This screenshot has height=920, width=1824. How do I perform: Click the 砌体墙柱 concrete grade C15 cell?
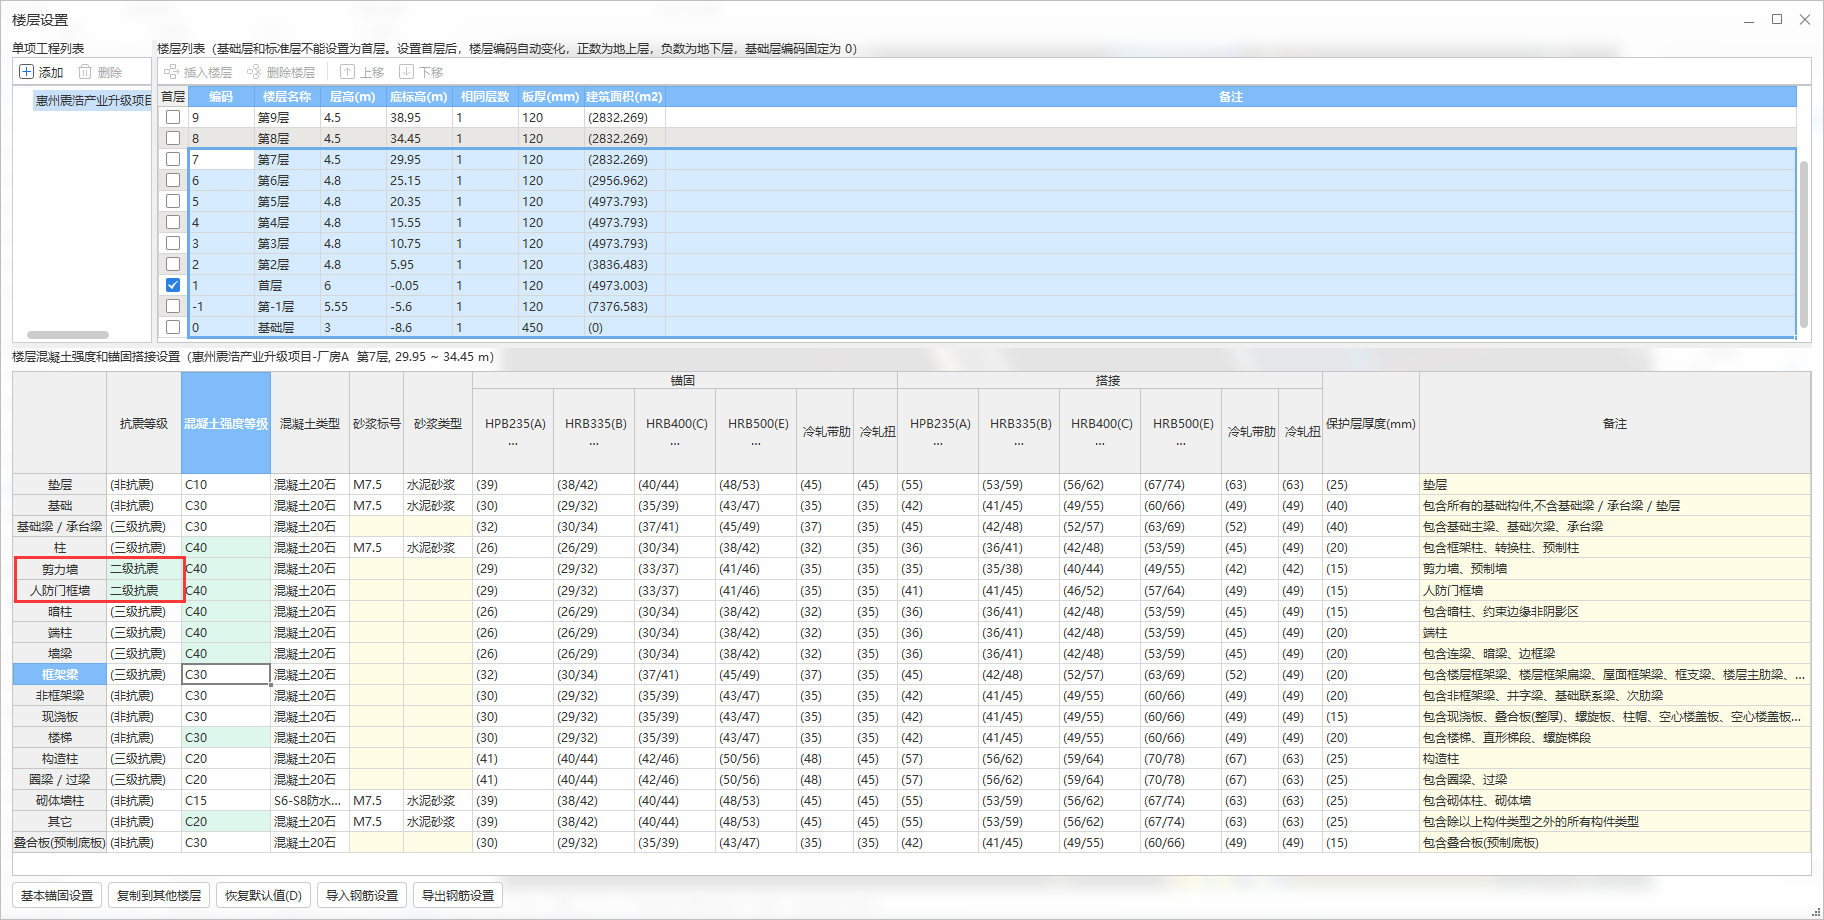point(226,800)
